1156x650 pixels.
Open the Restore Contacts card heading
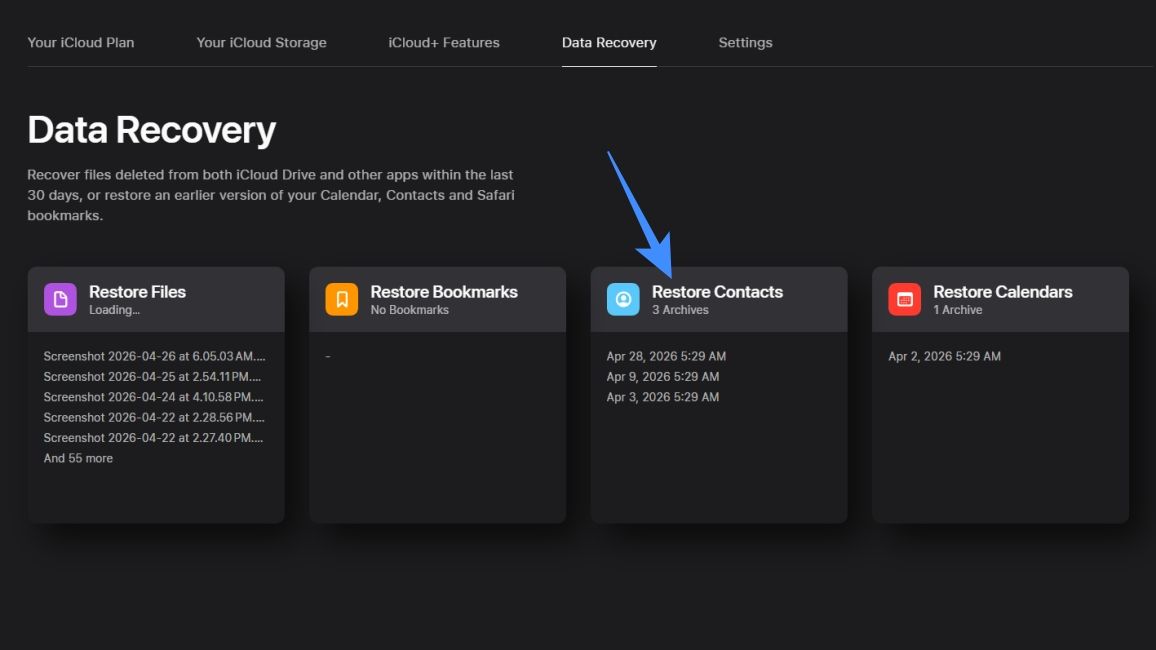pos(717,292)
